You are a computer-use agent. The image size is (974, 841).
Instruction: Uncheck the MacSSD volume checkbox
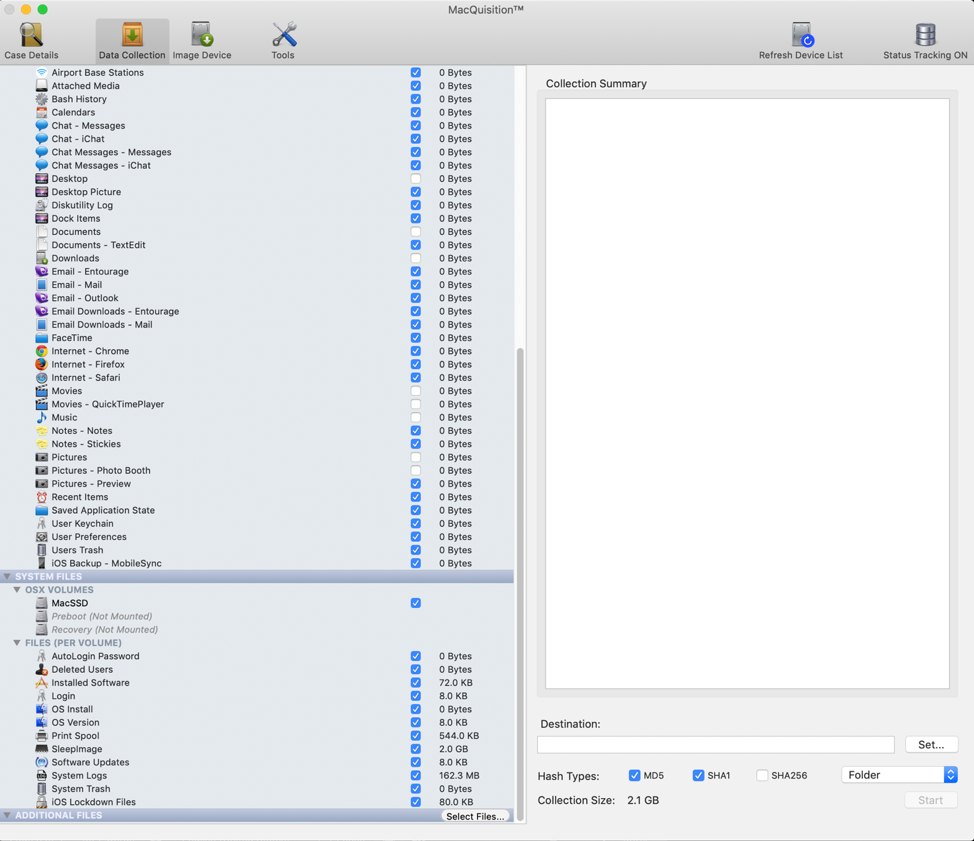416,603
